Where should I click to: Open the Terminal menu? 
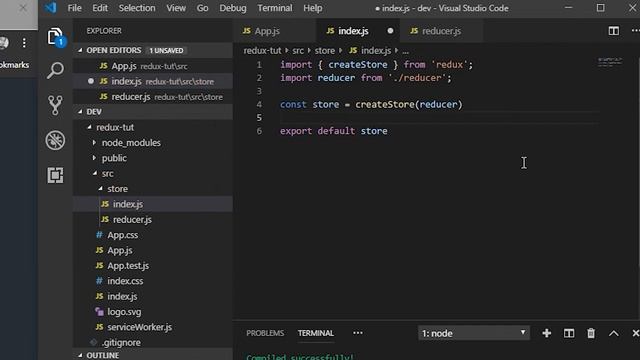[x=275, y=8]
